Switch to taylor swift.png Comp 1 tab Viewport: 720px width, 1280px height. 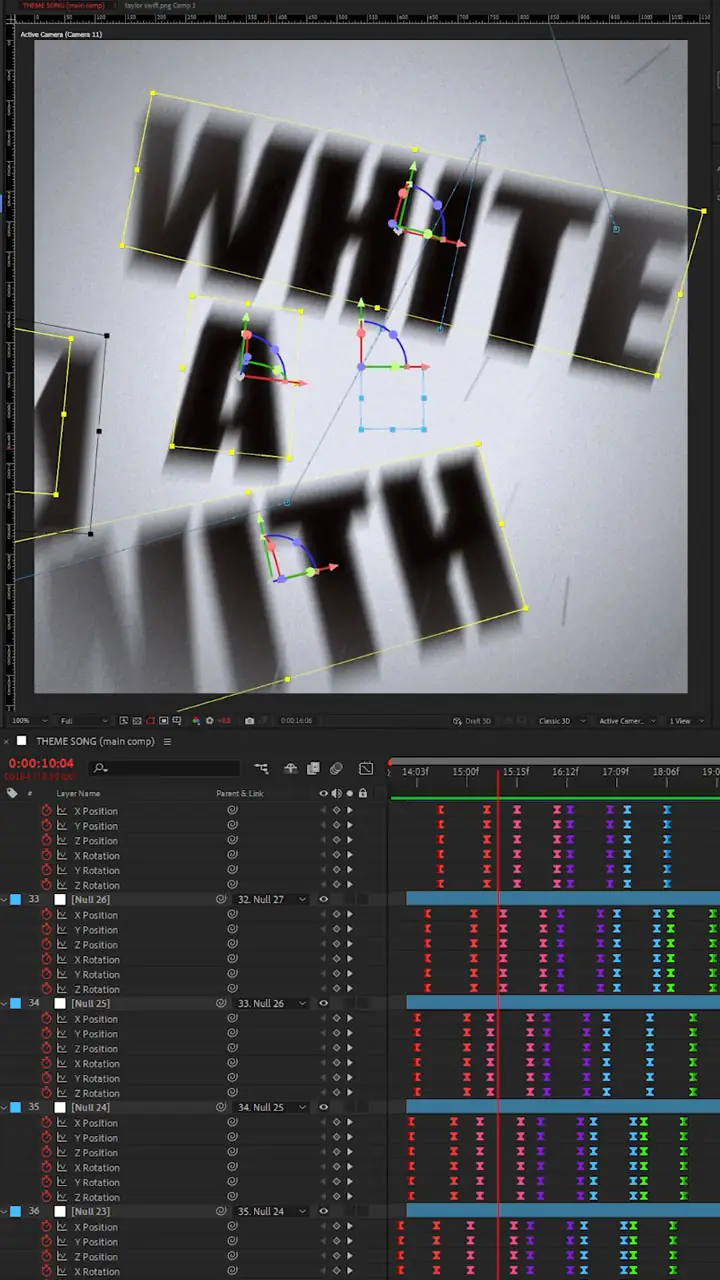(x=160, y=6)
